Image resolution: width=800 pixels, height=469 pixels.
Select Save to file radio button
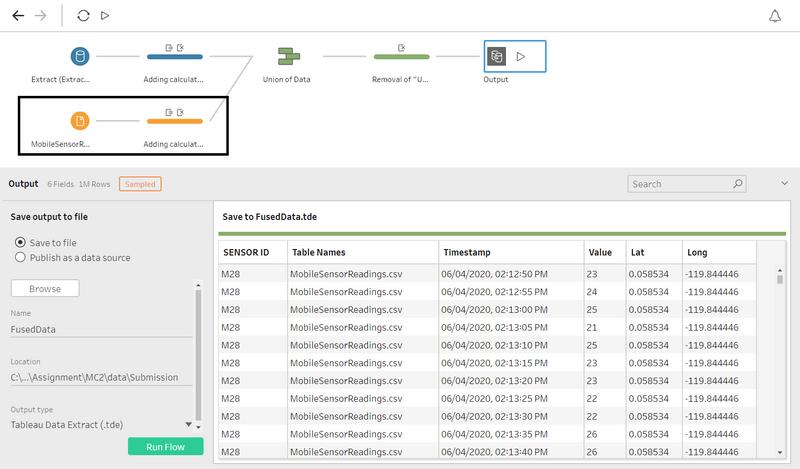click(x=20, y=242)
